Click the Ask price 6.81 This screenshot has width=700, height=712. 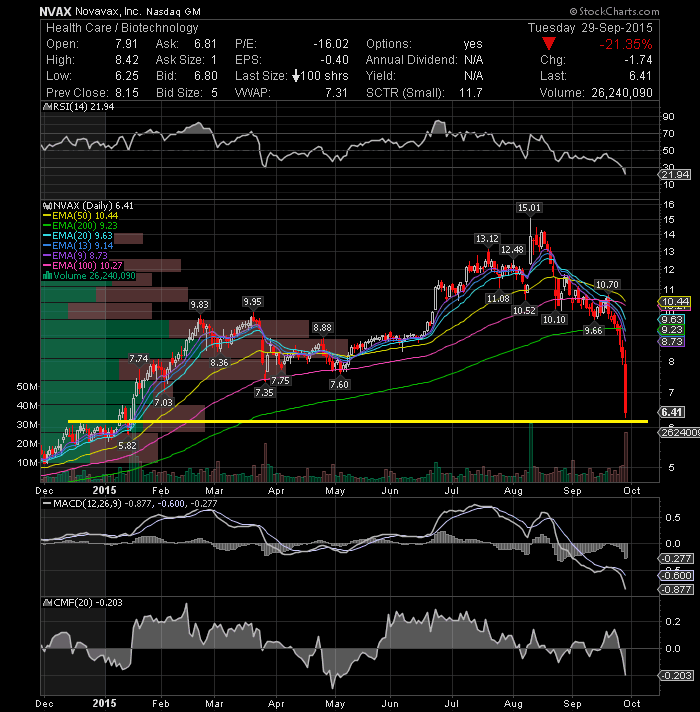click(x=206, y=44)
